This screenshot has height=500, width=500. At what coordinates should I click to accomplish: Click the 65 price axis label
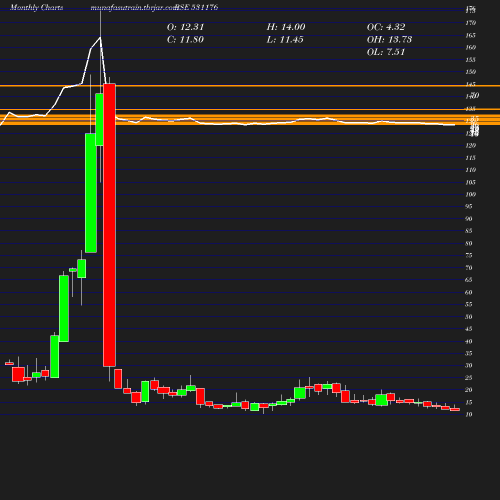tap(469, 280)
